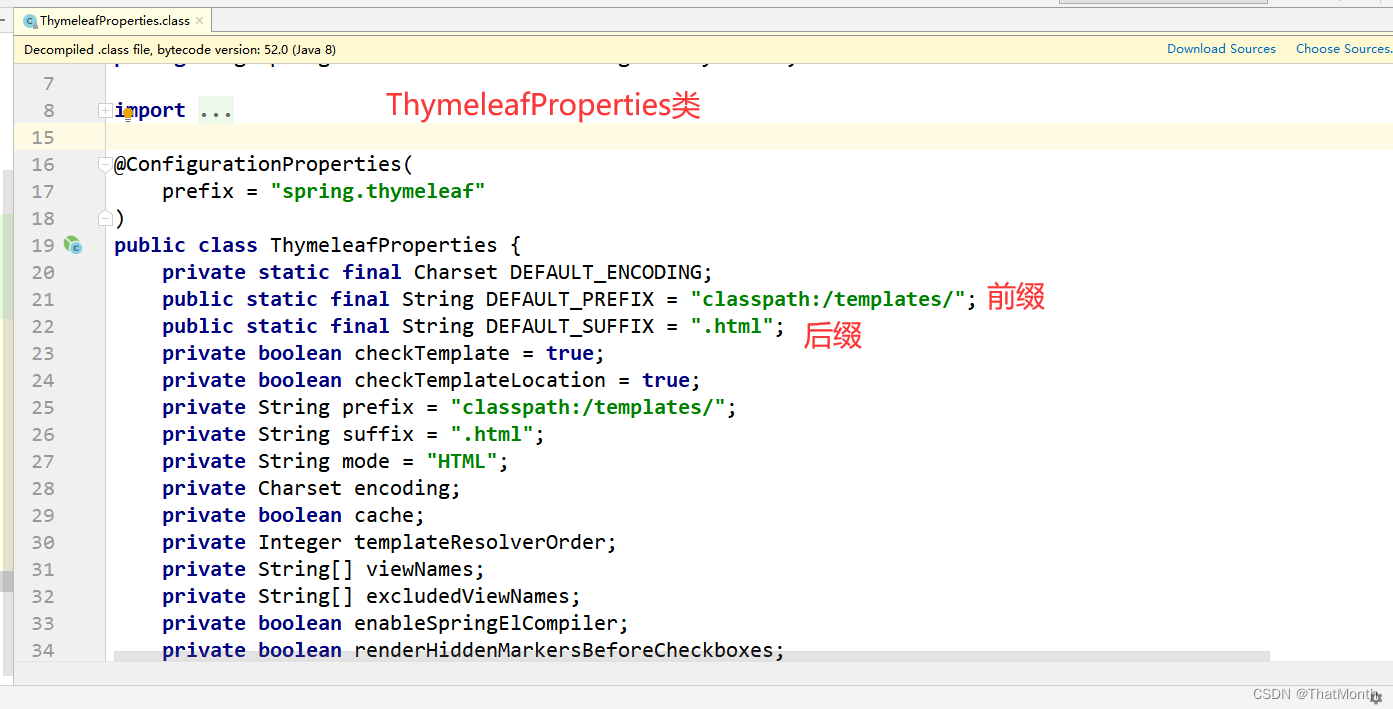Click line number 27 in the gutter
Image resolution: width=1393 pixels, height=709 pixels.
(43, 461)
